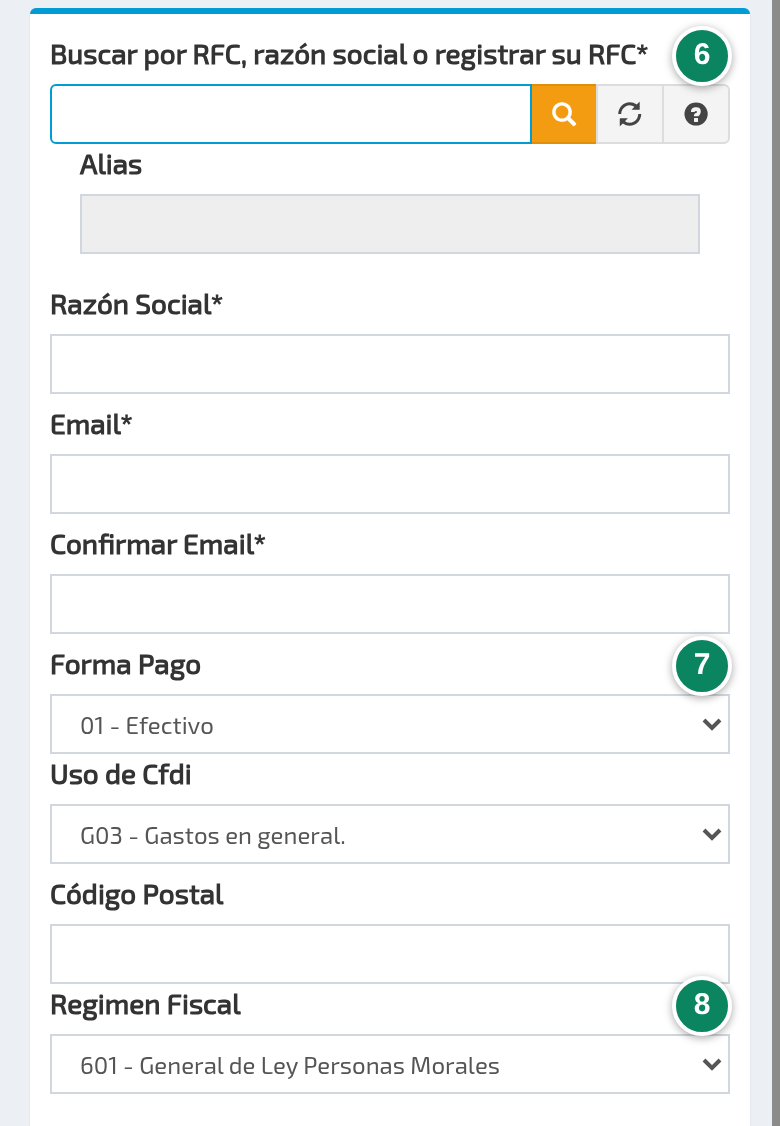This screenshot has height=1126, width=780.
Task: Click the refresh arrows icon button
Action: tap(630, 114)
